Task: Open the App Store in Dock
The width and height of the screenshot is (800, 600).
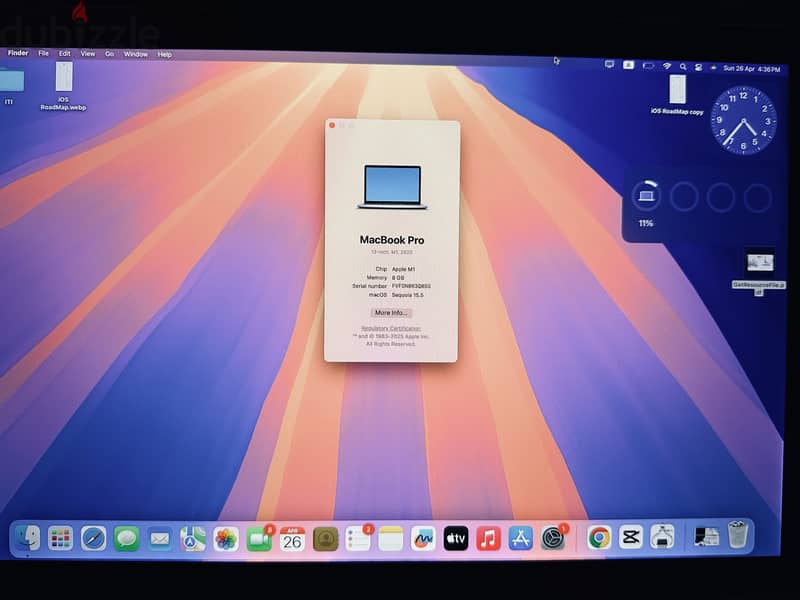Action: 520,538
